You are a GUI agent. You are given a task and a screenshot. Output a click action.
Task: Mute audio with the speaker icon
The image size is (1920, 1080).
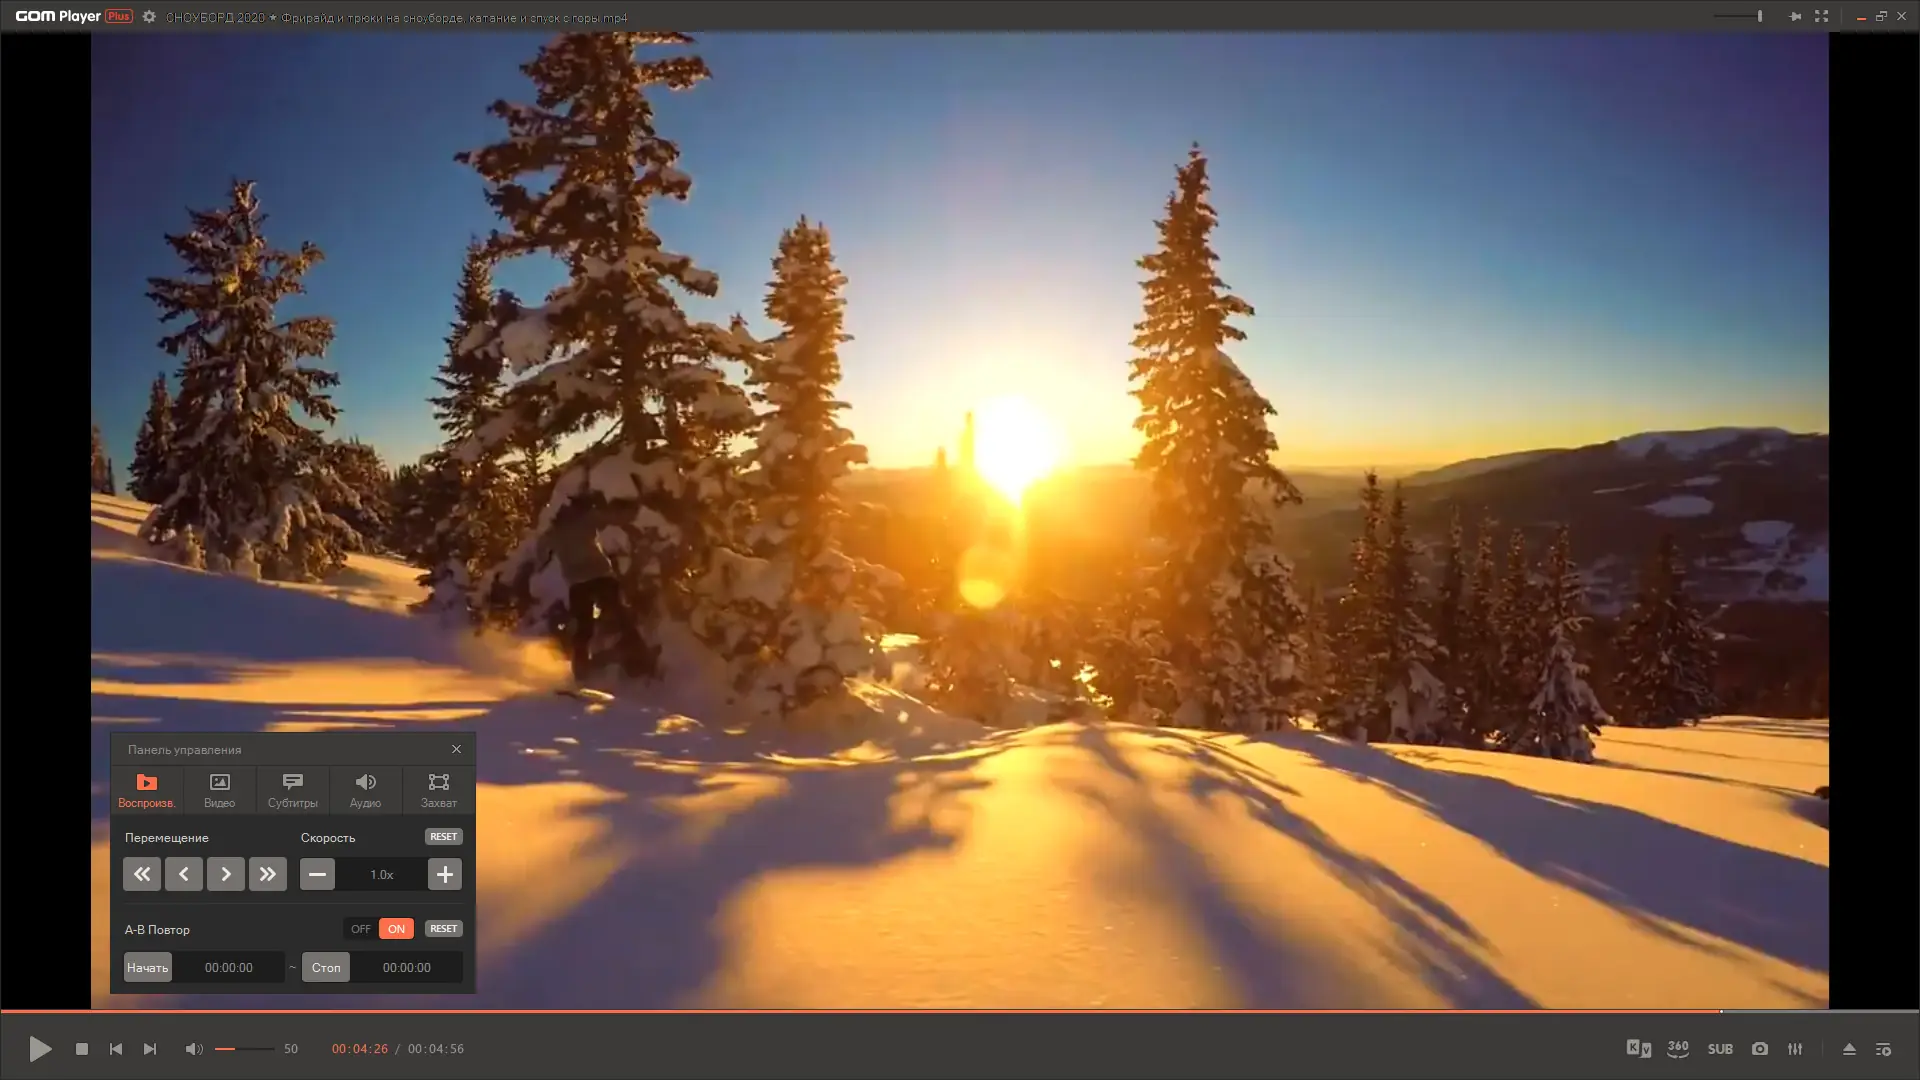(193, 1049)
